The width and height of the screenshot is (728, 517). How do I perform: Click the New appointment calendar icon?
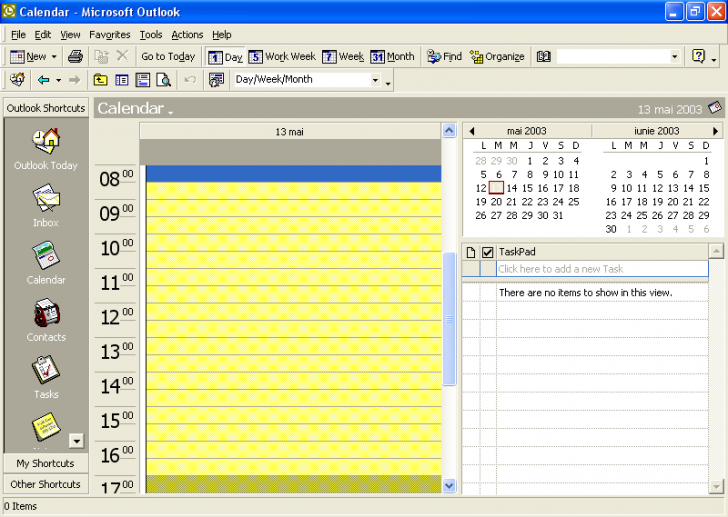(18, 57)
